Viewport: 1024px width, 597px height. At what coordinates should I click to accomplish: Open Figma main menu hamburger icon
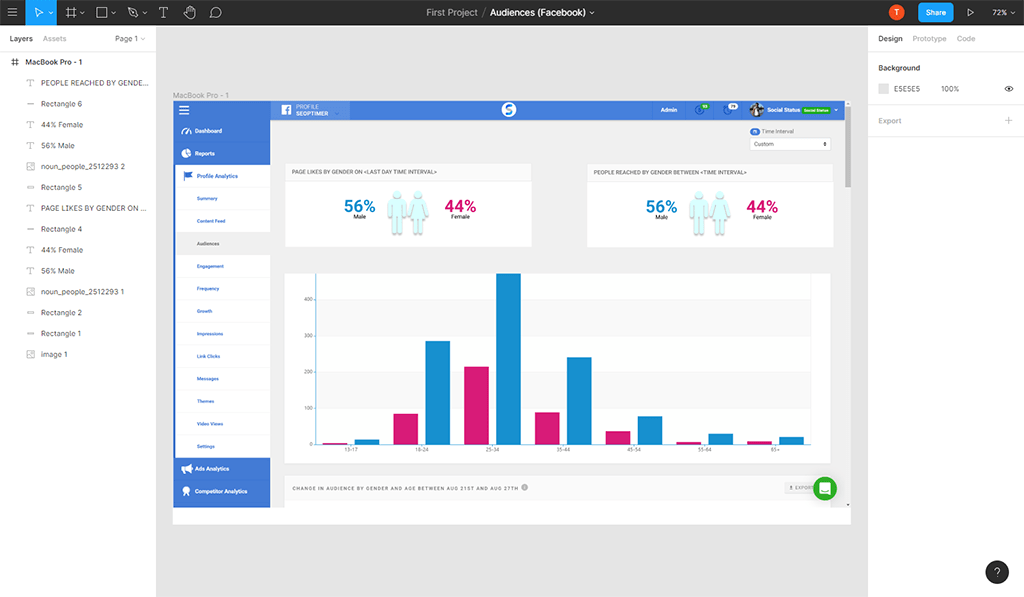click(x=12, y=12)
